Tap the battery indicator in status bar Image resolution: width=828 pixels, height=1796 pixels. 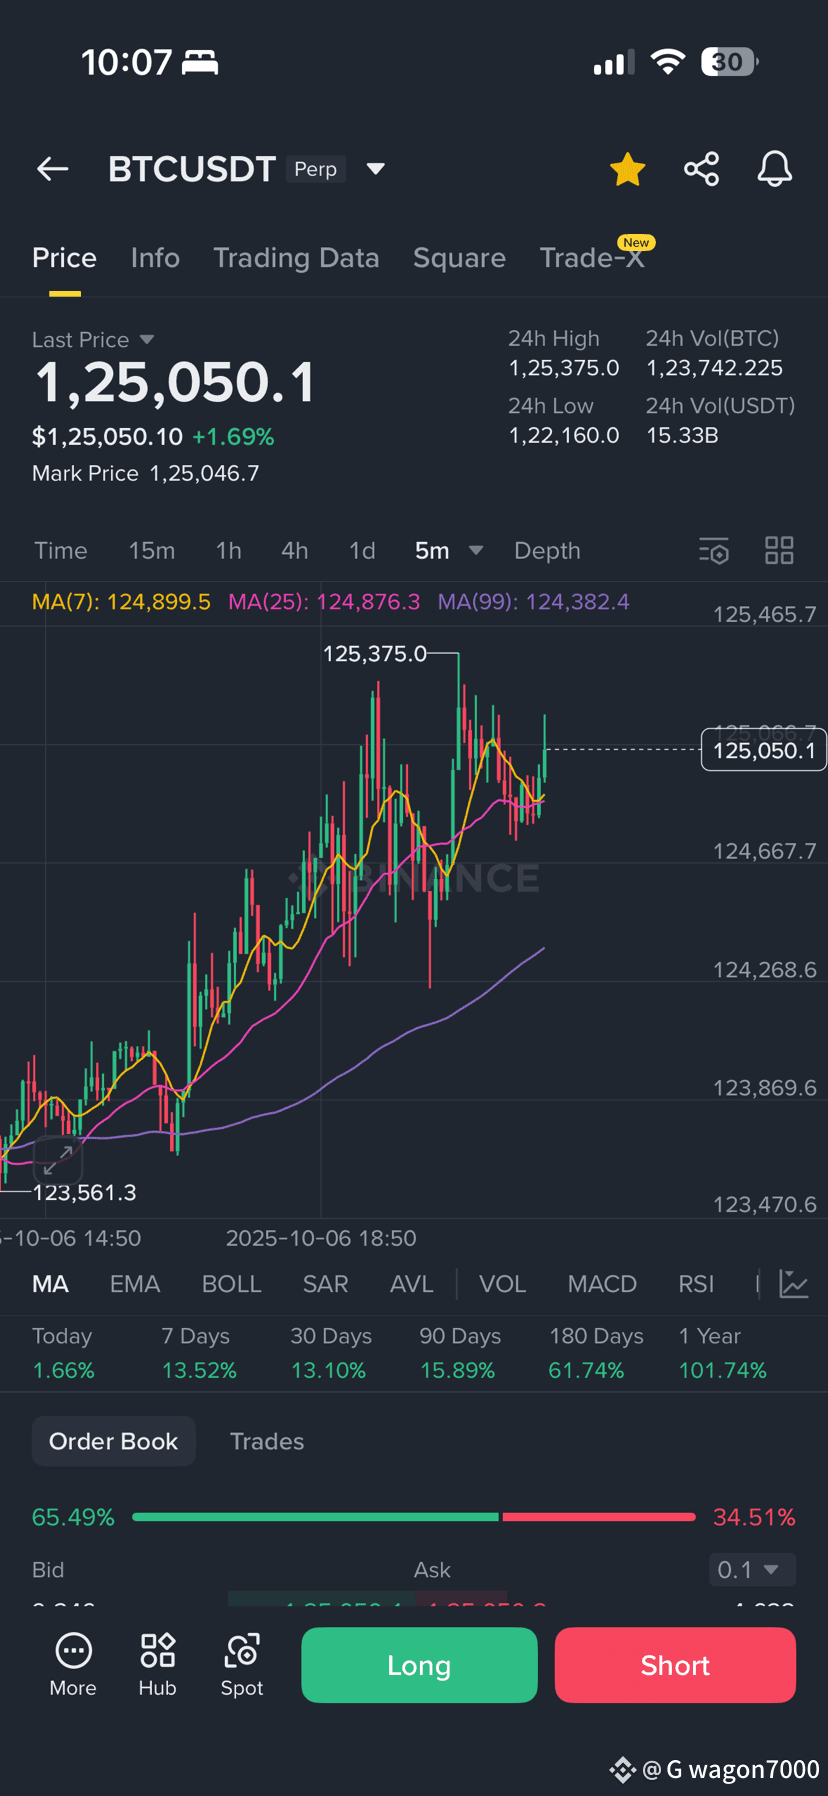tap(730, 62)
